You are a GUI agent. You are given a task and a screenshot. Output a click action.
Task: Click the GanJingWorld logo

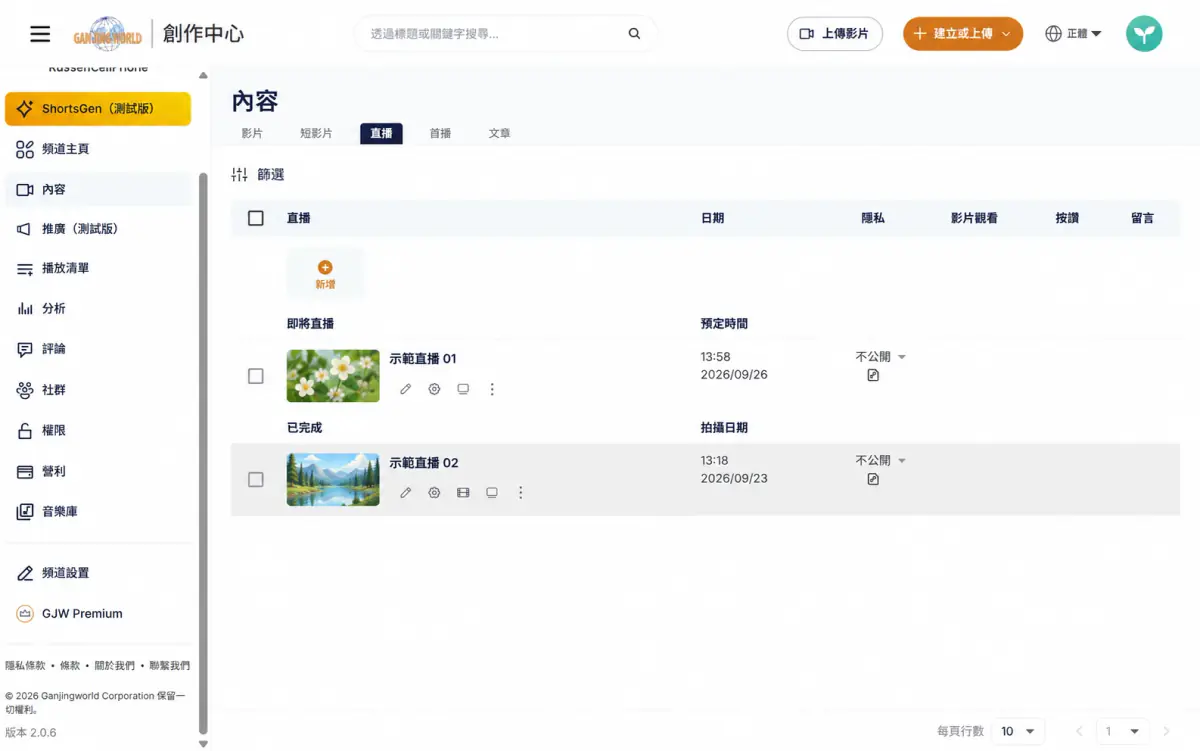pos(108,34)
